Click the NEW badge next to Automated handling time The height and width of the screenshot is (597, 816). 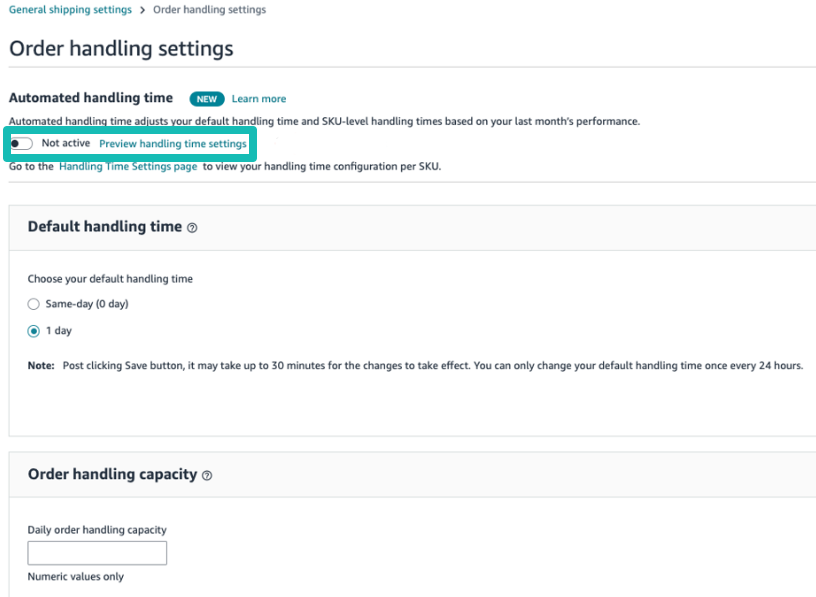pos(206,98)
